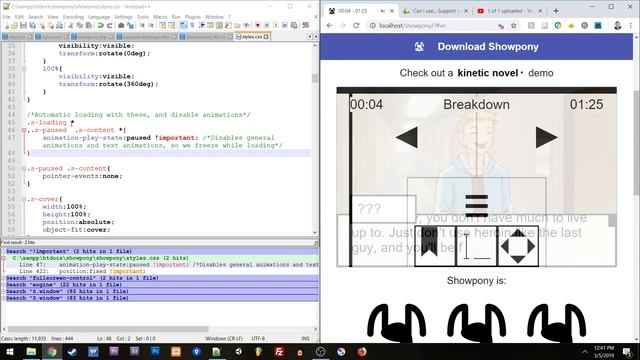Click the Replace icon in Notepad++ toolbar
This screenshot has height=360, width=640.
[x=130, y=25]
